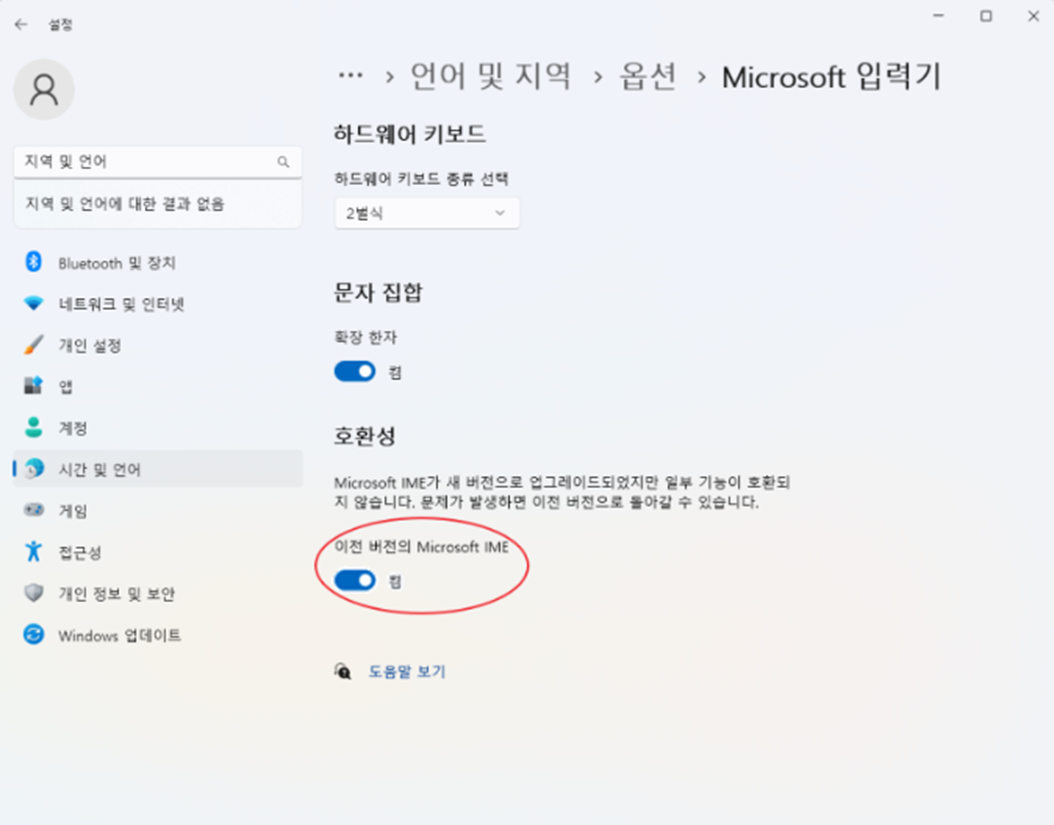
Task: Navigate to 옵션 breadcrumb
Action: coord(647,76)
